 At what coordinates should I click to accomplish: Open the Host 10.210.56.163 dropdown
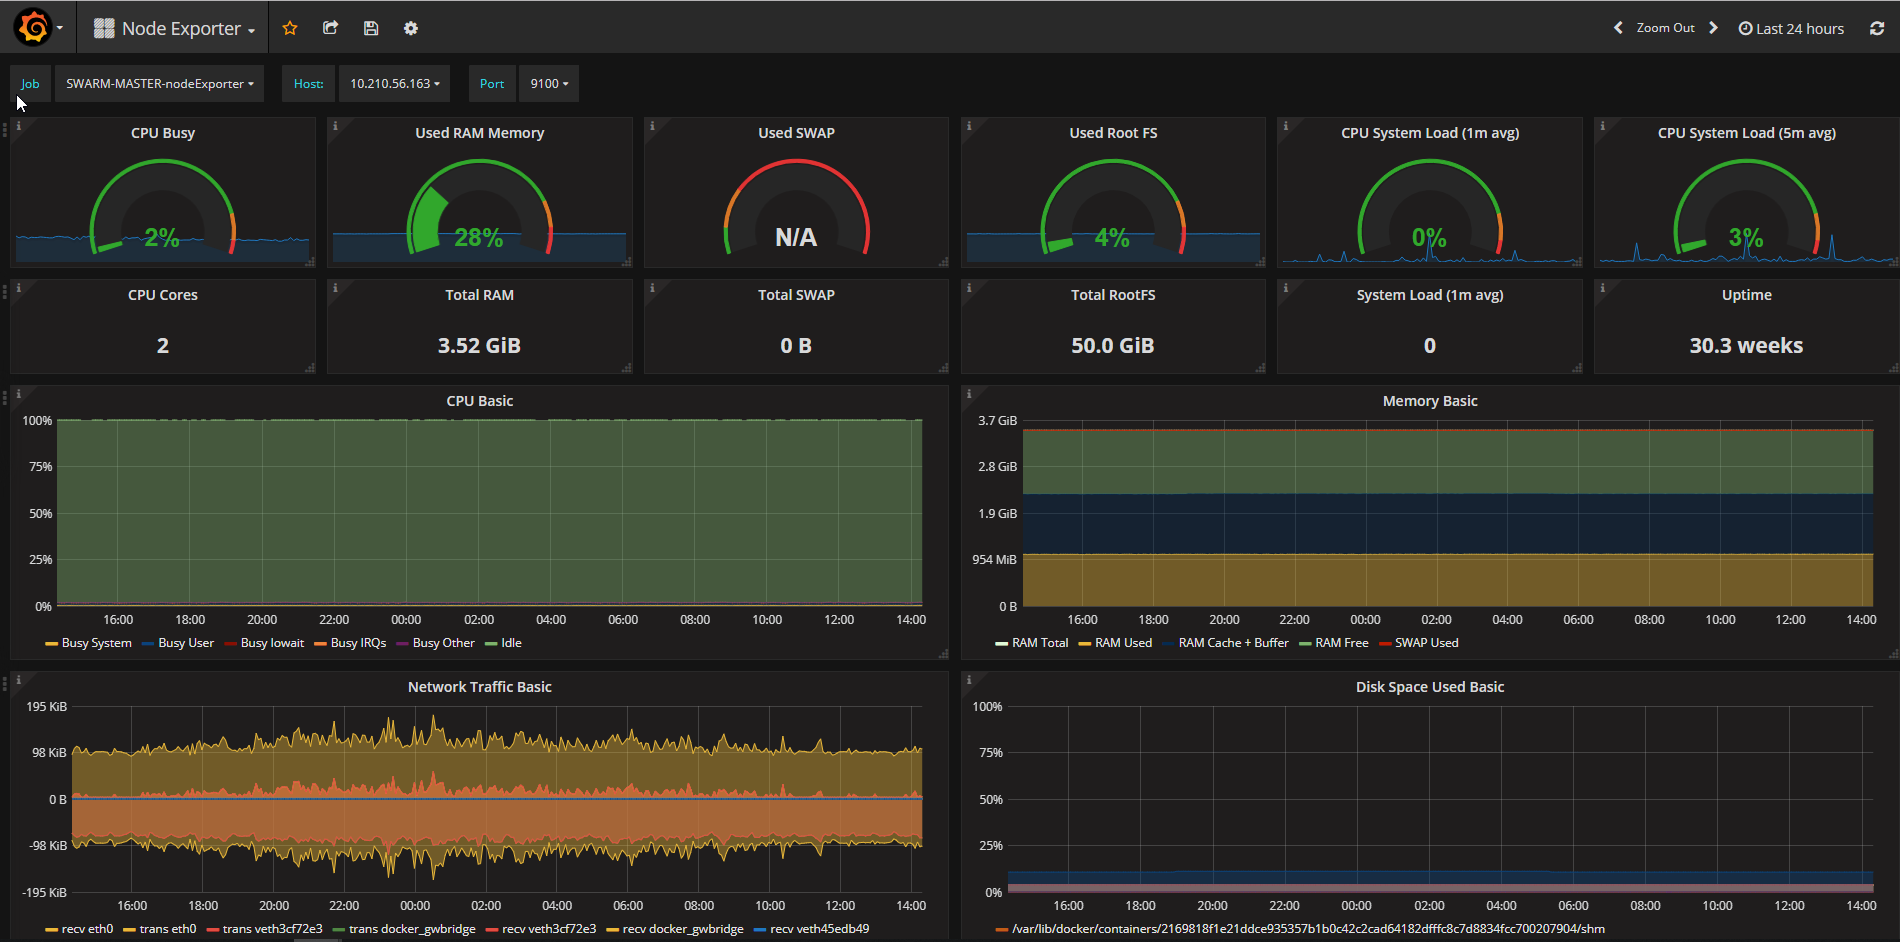pyautogui.click(x=394, y=84)
